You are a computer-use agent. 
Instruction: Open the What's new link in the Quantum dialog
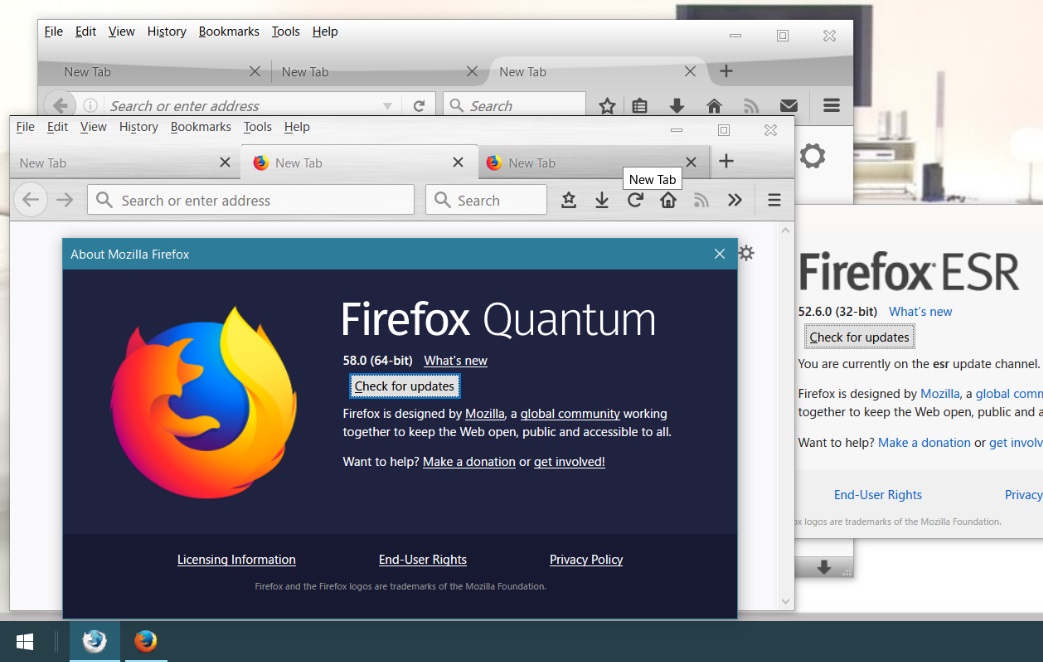(456, 361)
